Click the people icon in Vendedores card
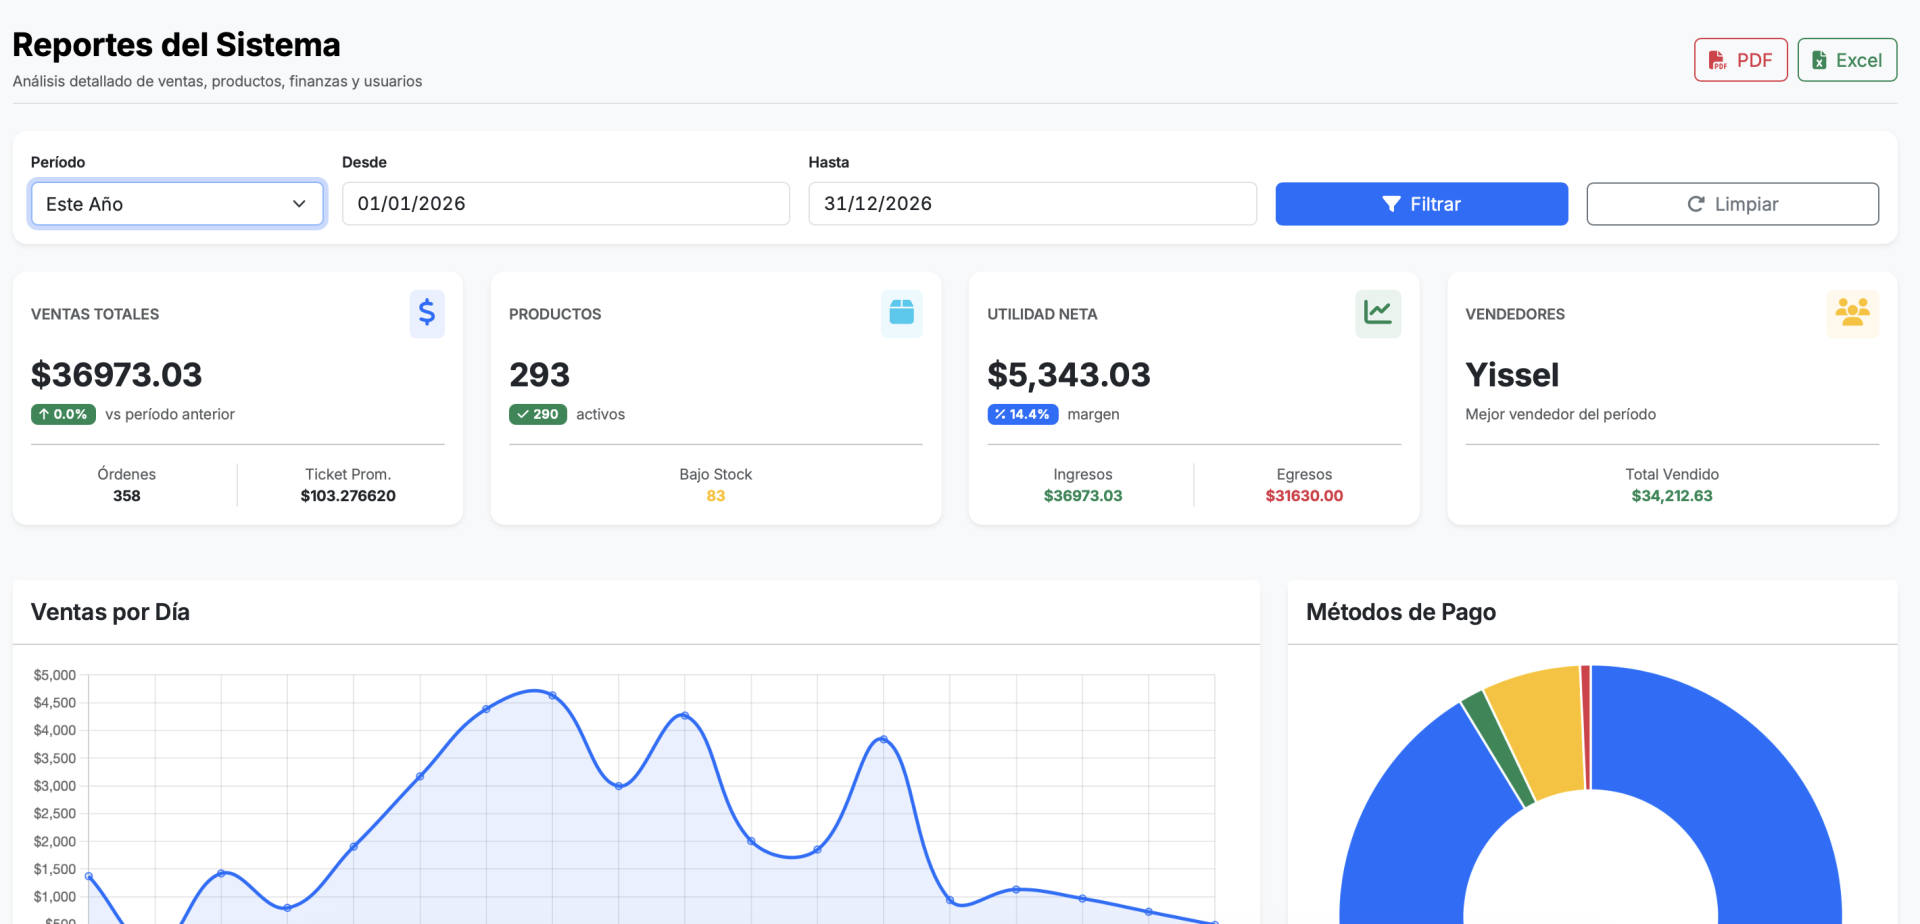Screen dimensions: 1920x924 coord(1852,313)
